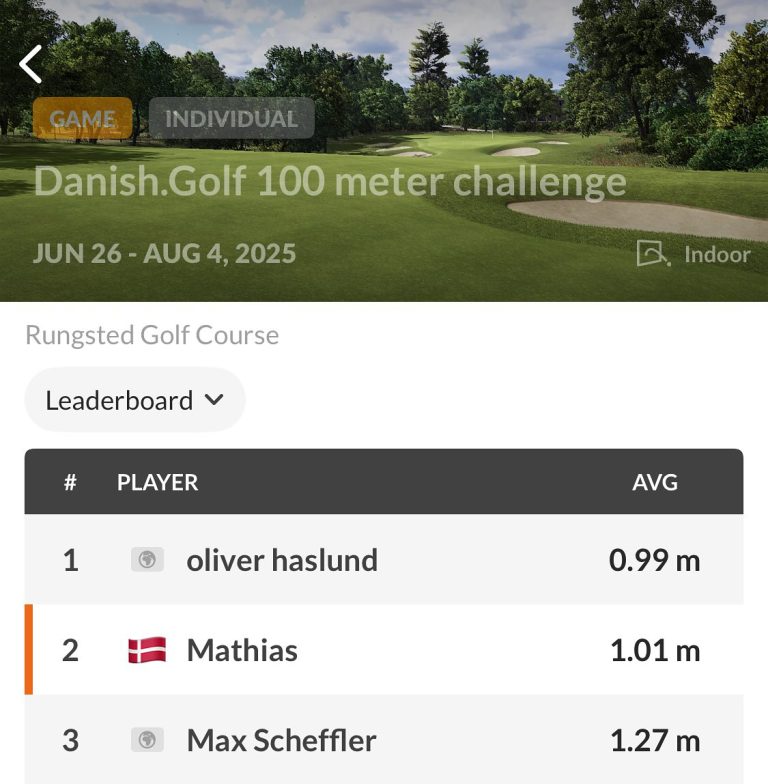Select the INDIVIDUAL tag
768x784 pixels.
[x=232, y=118]
